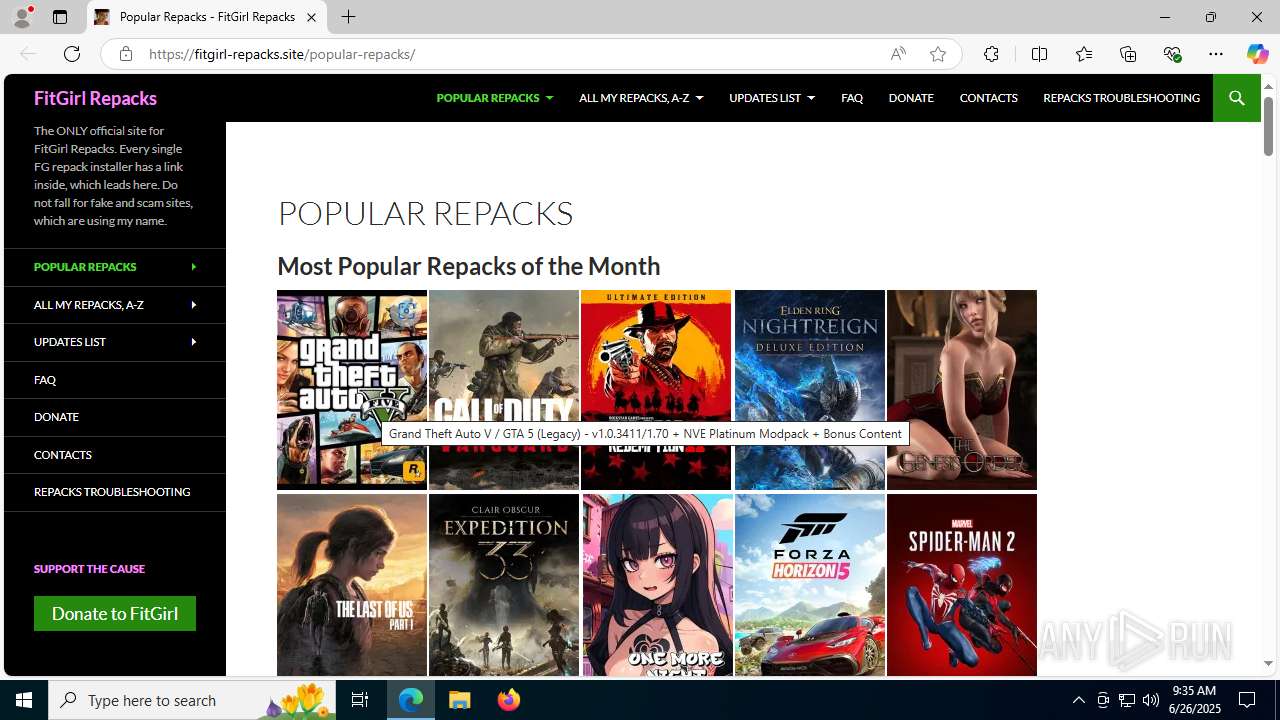
Task: Click the scrollbar down arrow
Action: pyautogui.click(x=1268, y=664)
